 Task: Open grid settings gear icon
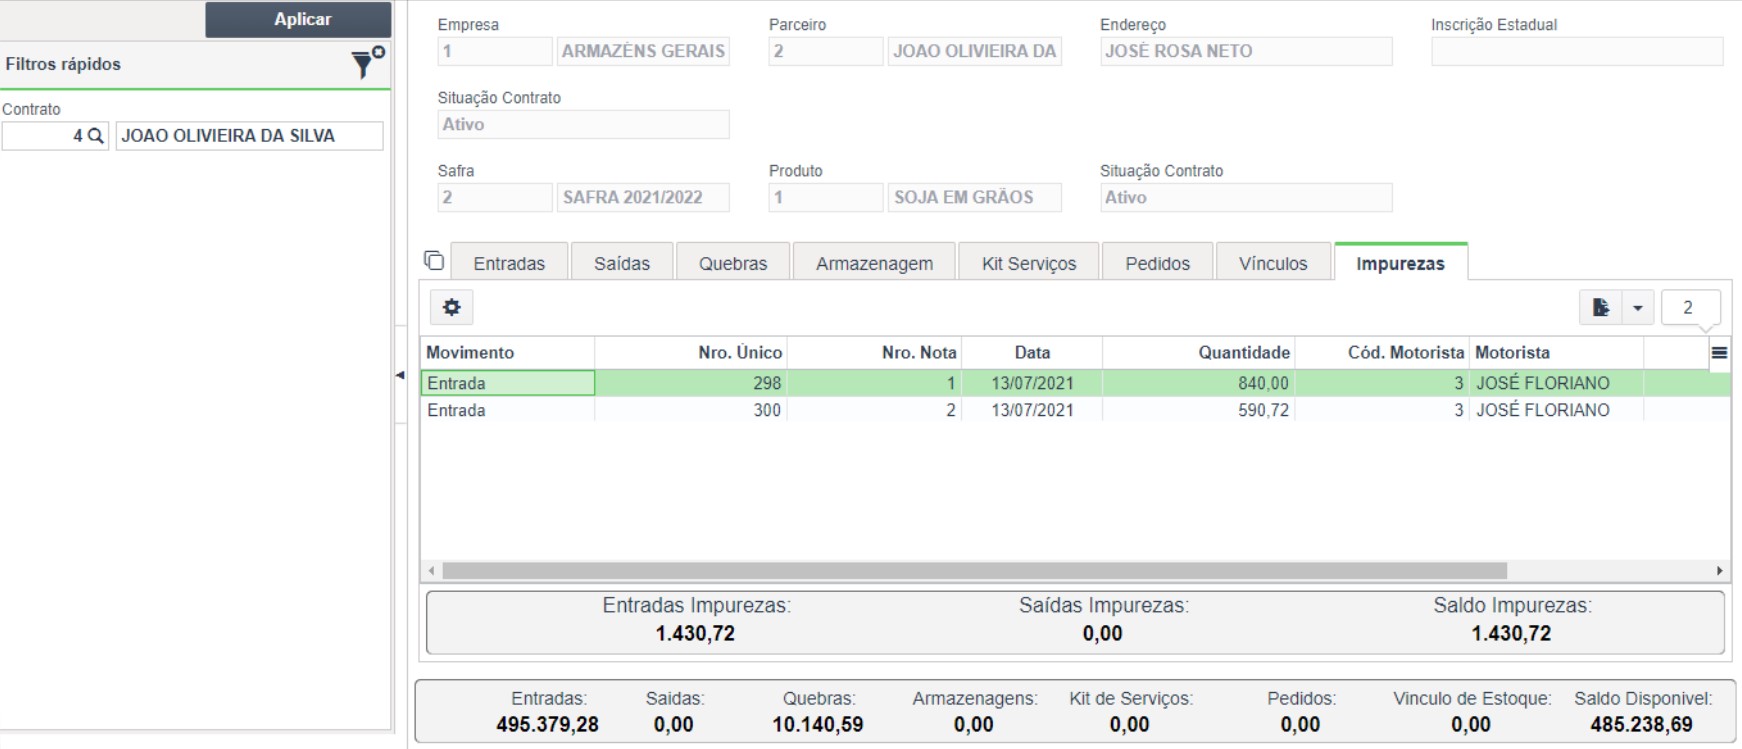click(452, 307)
